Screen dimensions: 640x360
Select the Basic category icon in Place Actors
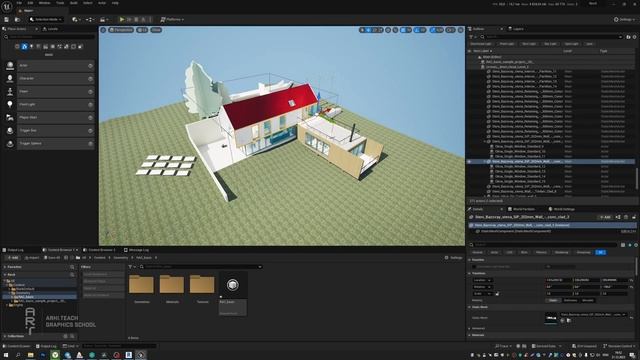click(24, 47)
